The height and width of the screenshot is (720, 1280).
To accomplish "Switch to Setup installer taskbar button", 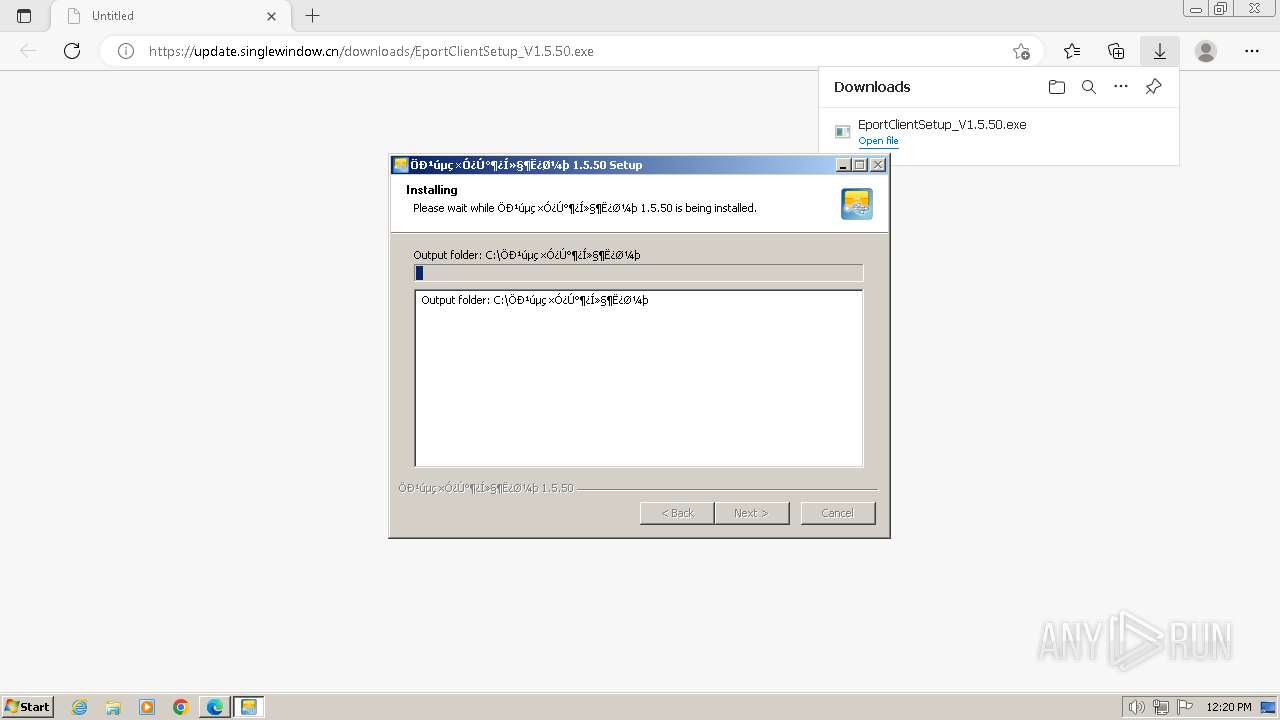I will (249, 707).
